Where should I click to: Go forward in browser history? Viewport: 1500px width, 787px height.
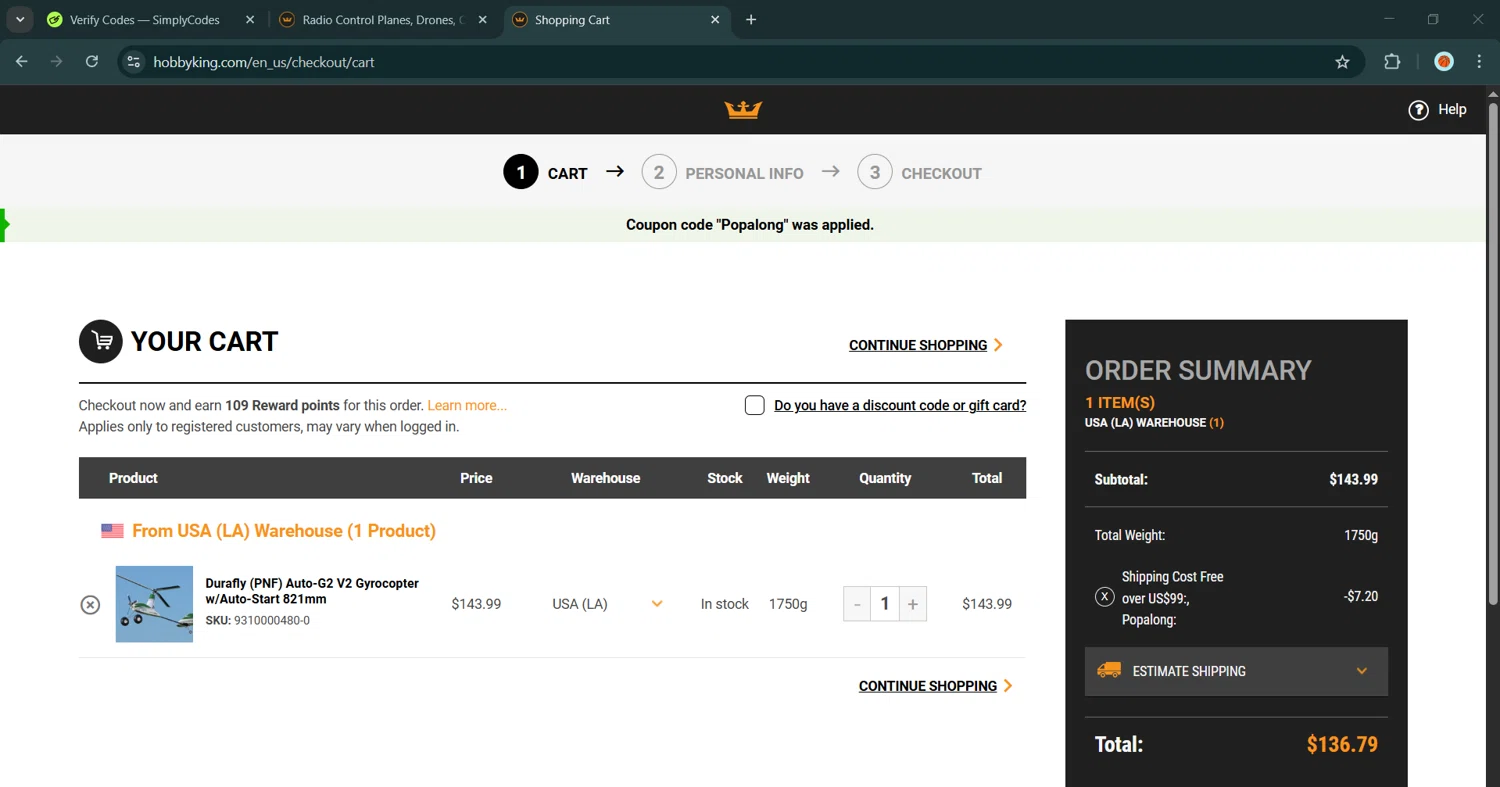[x=57, y=62]
